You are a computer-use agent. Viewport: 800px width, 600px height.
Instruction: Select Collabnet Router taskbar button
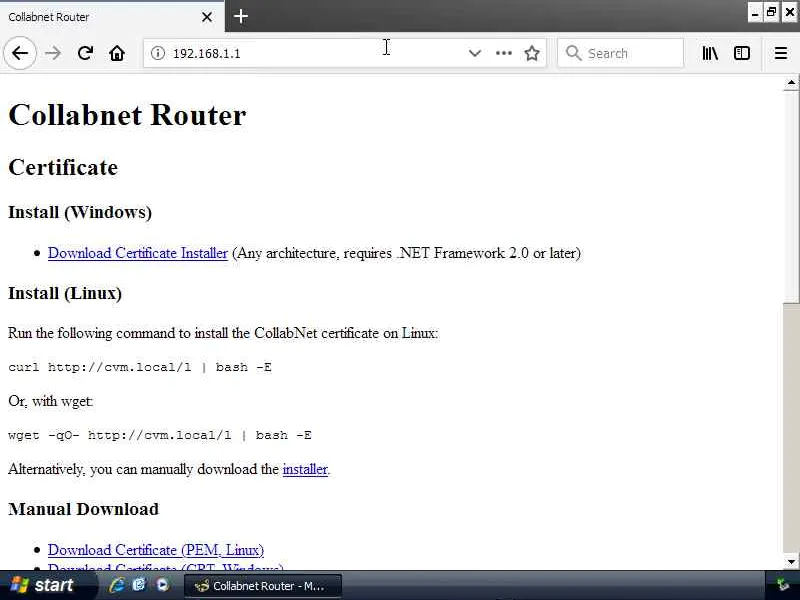coord(263,586)
